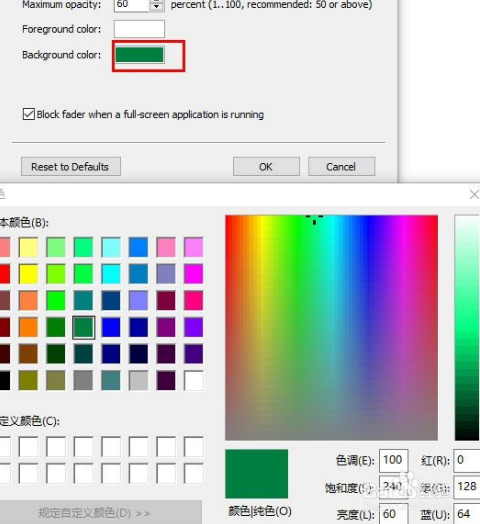Click the Foreground color white swatch

pos(139,29)
